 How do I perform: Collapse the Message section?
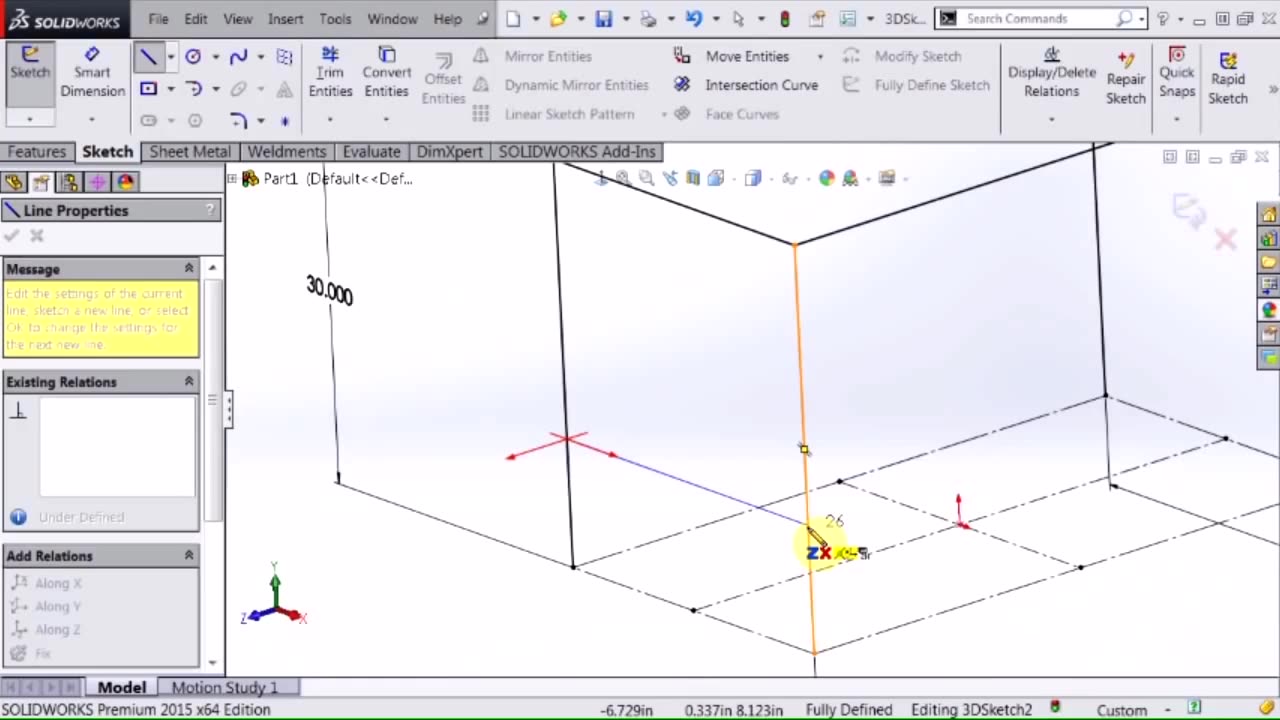pyautogui.click(x=188, y=269)
